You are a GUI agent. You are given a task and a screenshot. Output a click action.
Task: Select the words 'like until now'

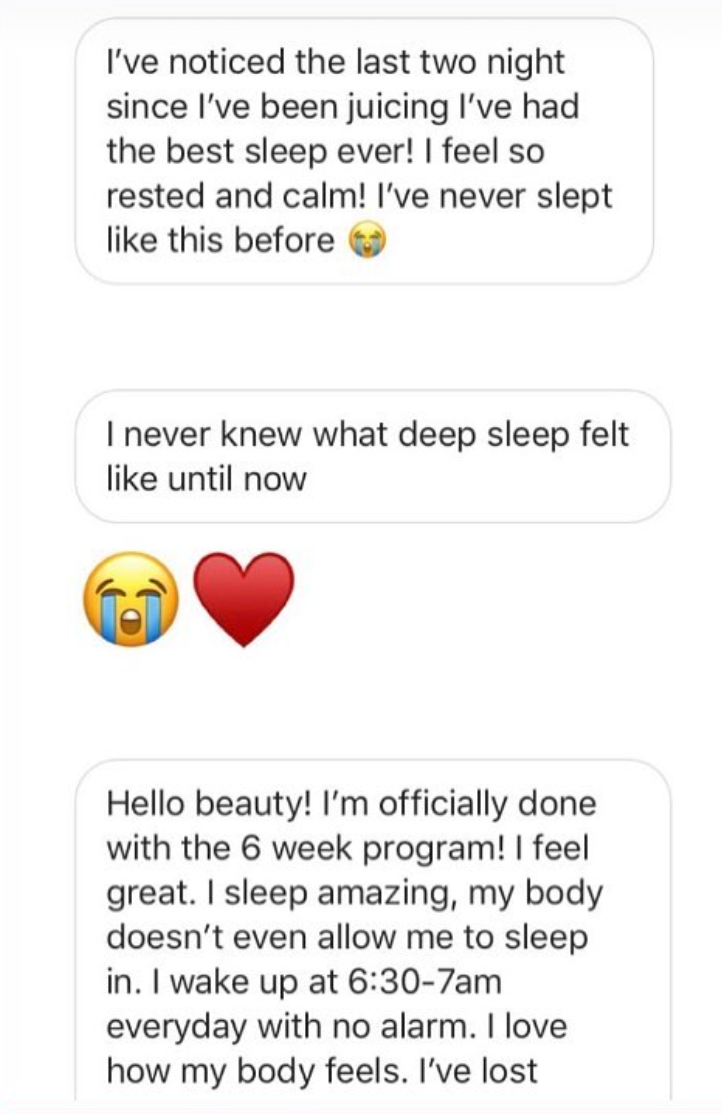coord(206,479)
